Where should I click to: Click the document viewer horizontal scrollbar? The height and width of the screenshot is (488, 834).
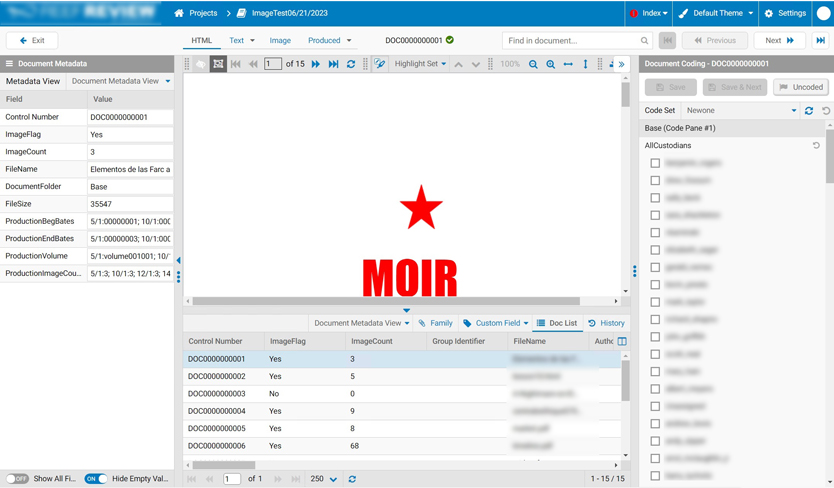pos(386,301)
